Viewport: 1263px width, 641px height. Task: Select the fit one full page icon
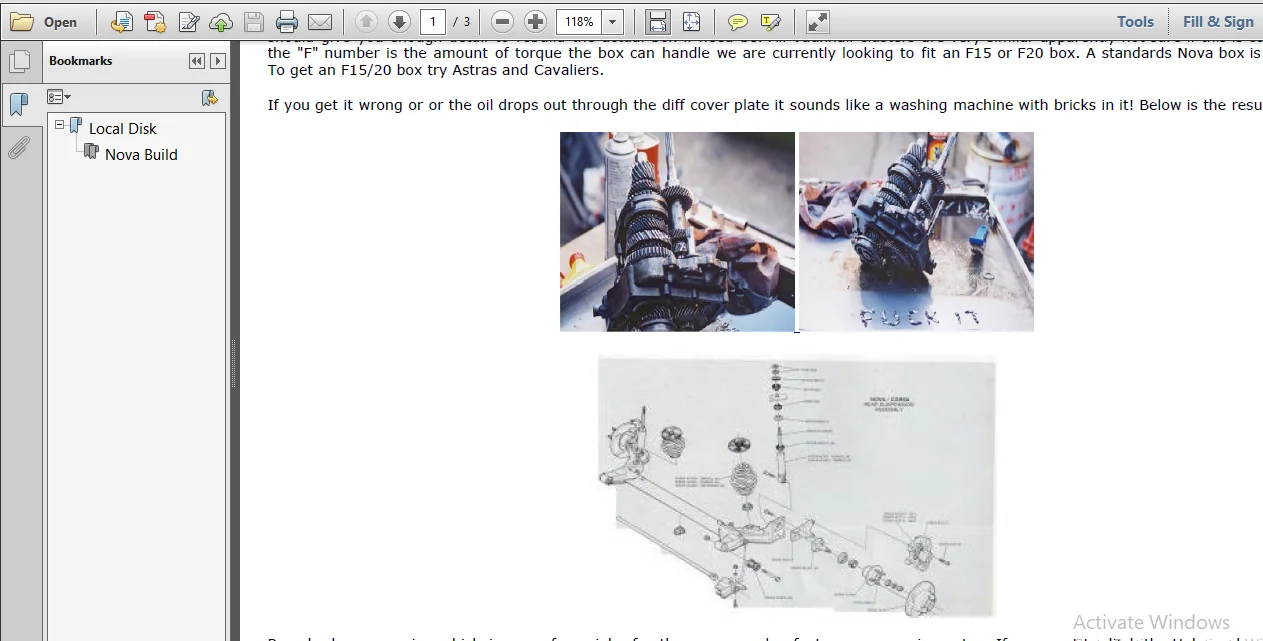pyautogui.click(x=691, y=21)
